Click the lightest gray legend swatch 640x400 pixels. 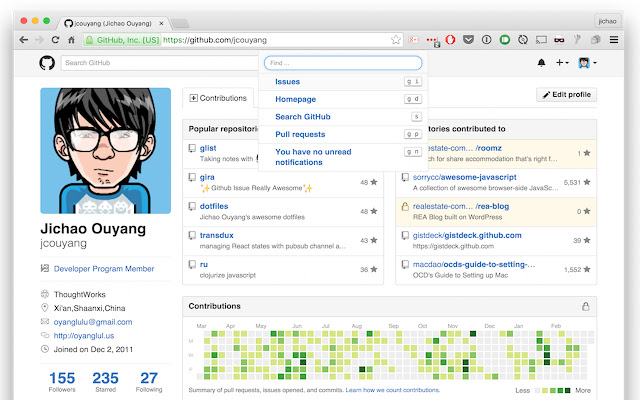coord(538,391)
